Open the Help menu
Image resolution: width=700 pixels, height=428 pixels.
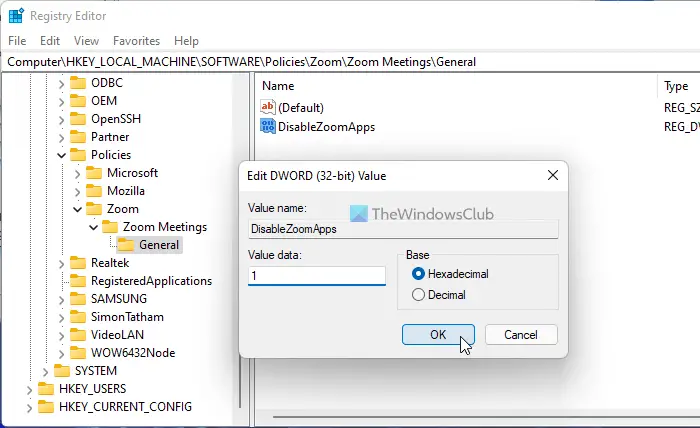click(186, 41)
